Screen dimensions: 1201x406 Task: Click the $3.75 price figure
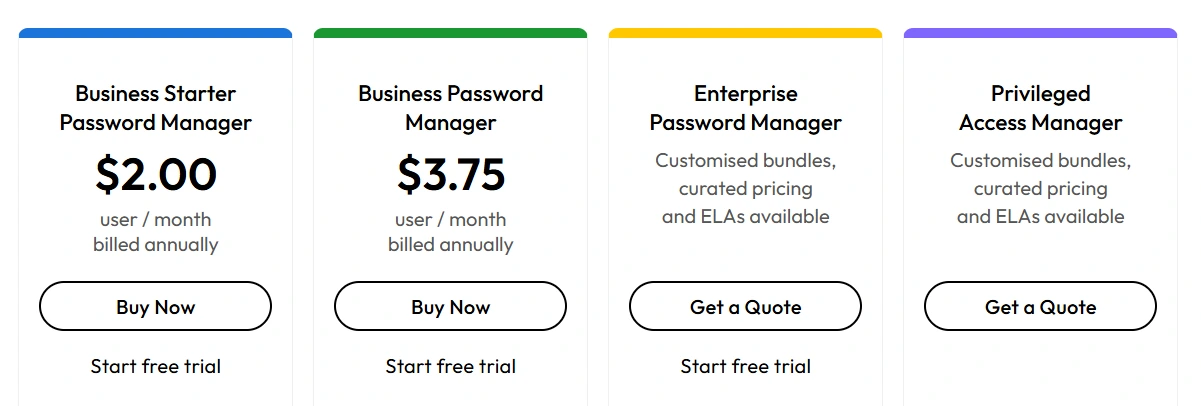[x=450, y=174]
